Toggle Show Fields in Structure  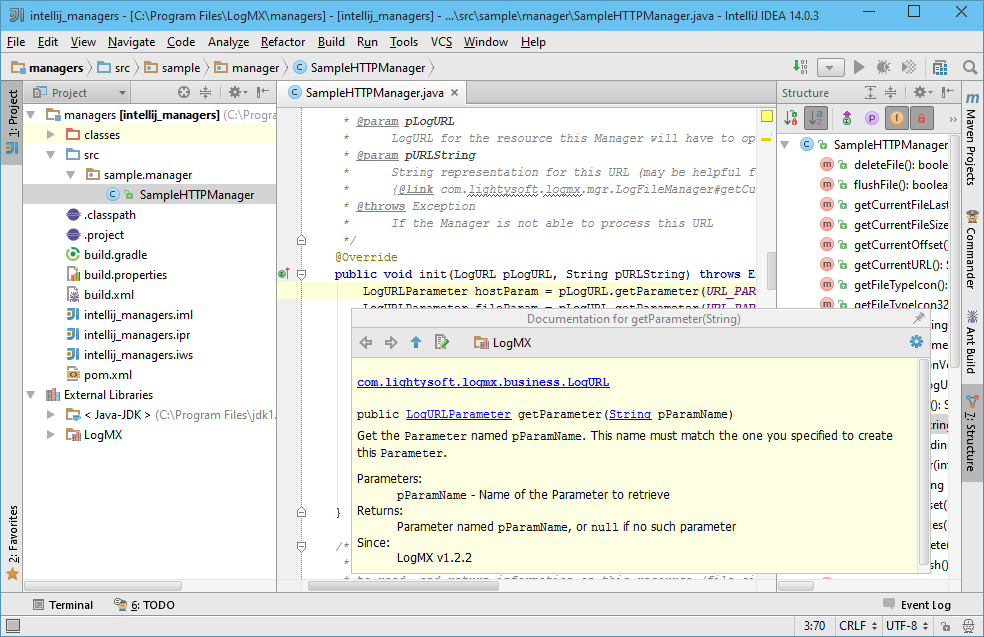(x=897, y=117)
